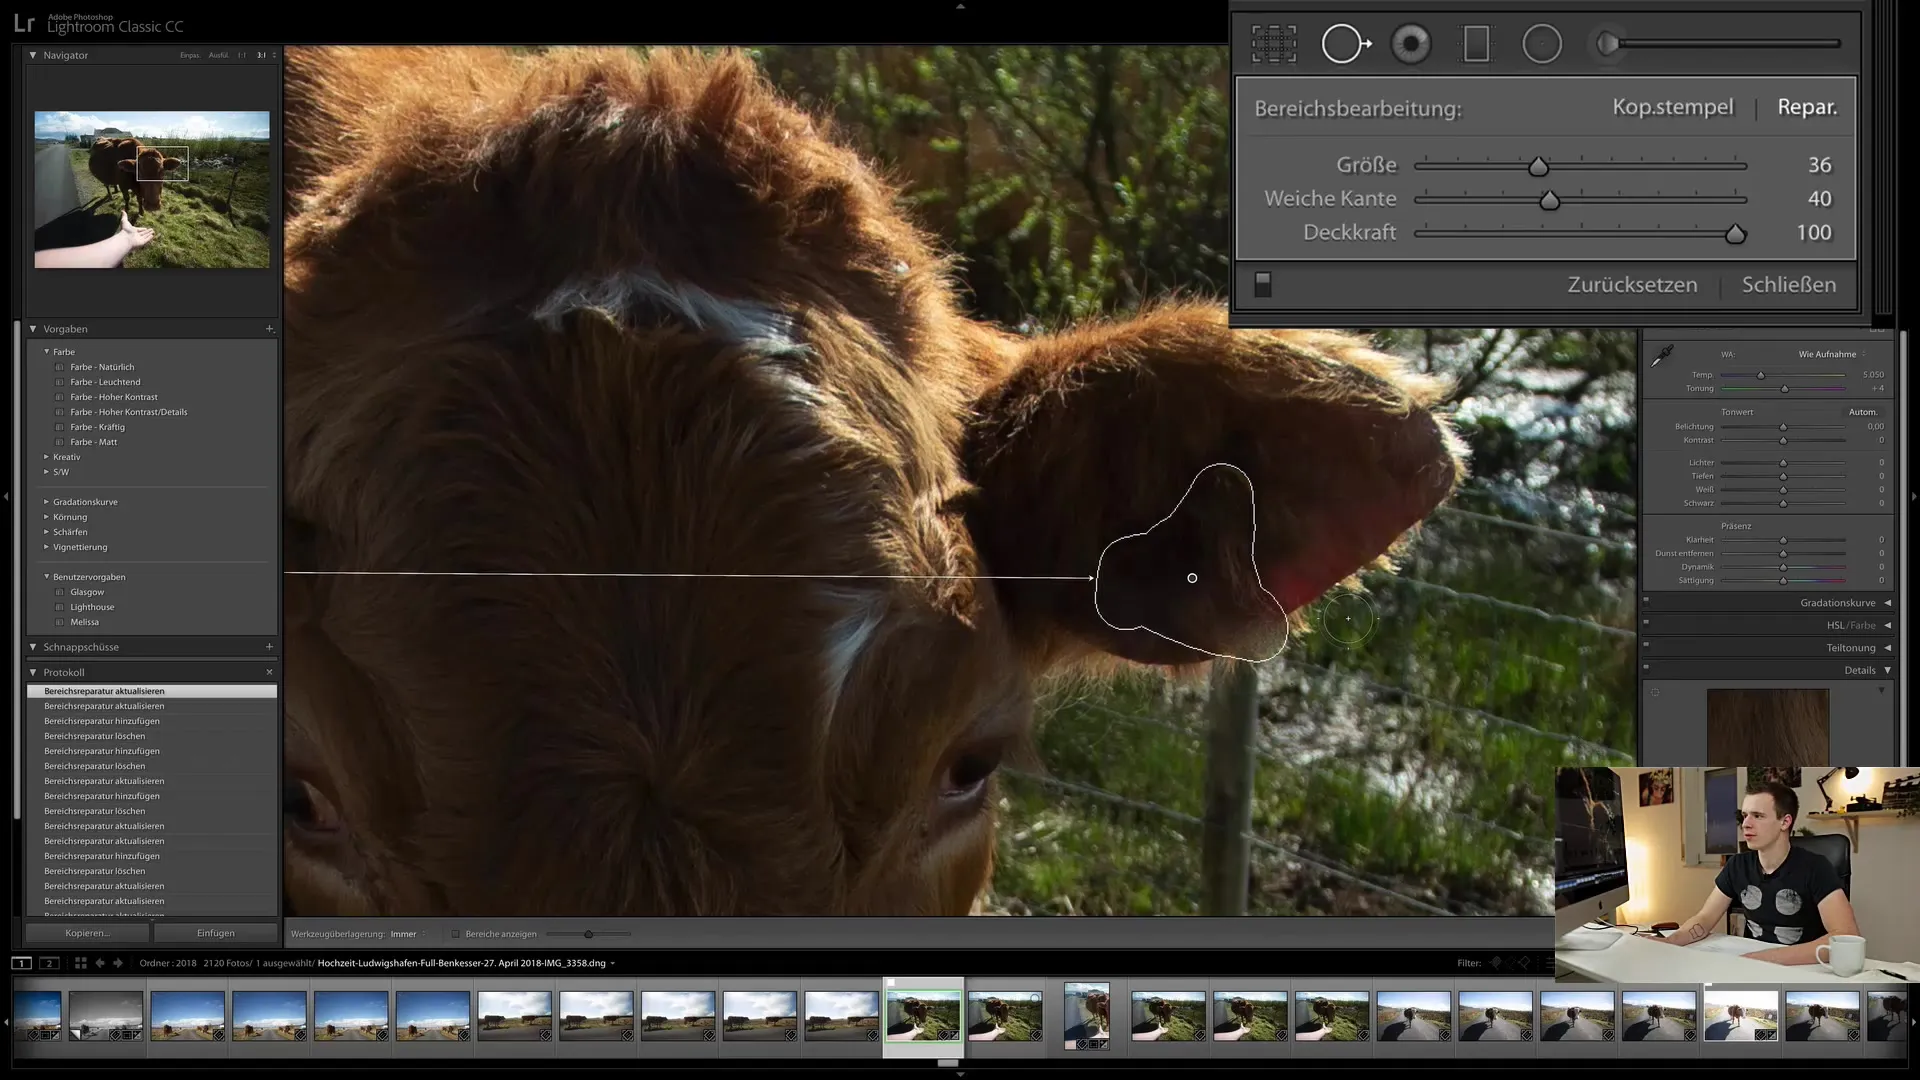Viewport: 1920px width, 1080px height.
Task: Add a new snapshot with Schnappschüsse plus
Action: click(269, 647)
